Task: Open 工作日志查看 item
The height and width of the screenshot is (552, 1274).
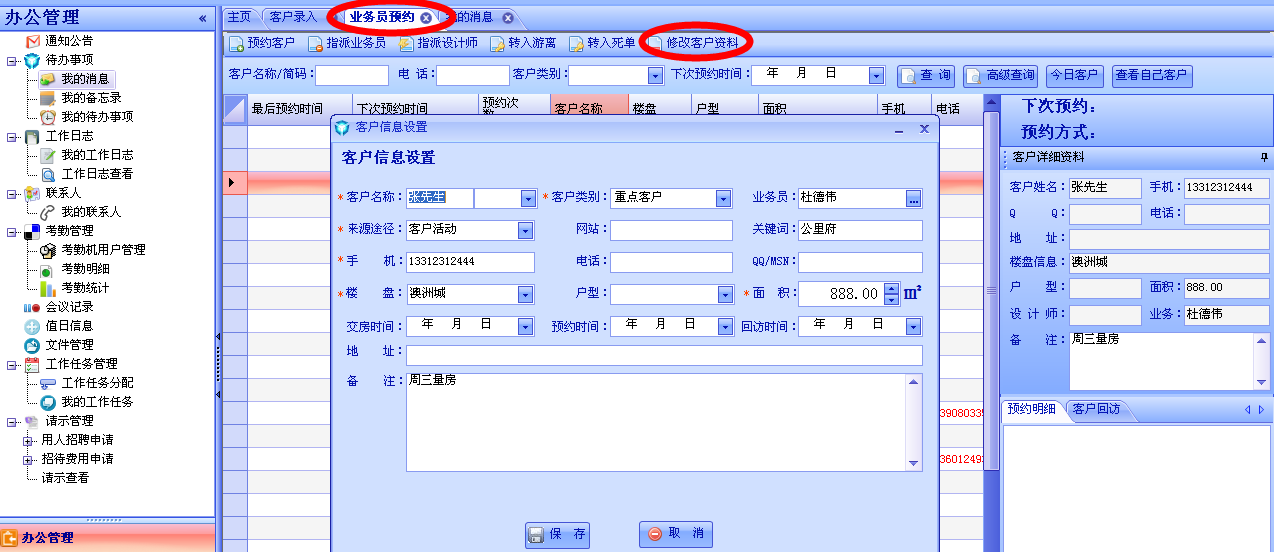Action: [x=96, y=174]
